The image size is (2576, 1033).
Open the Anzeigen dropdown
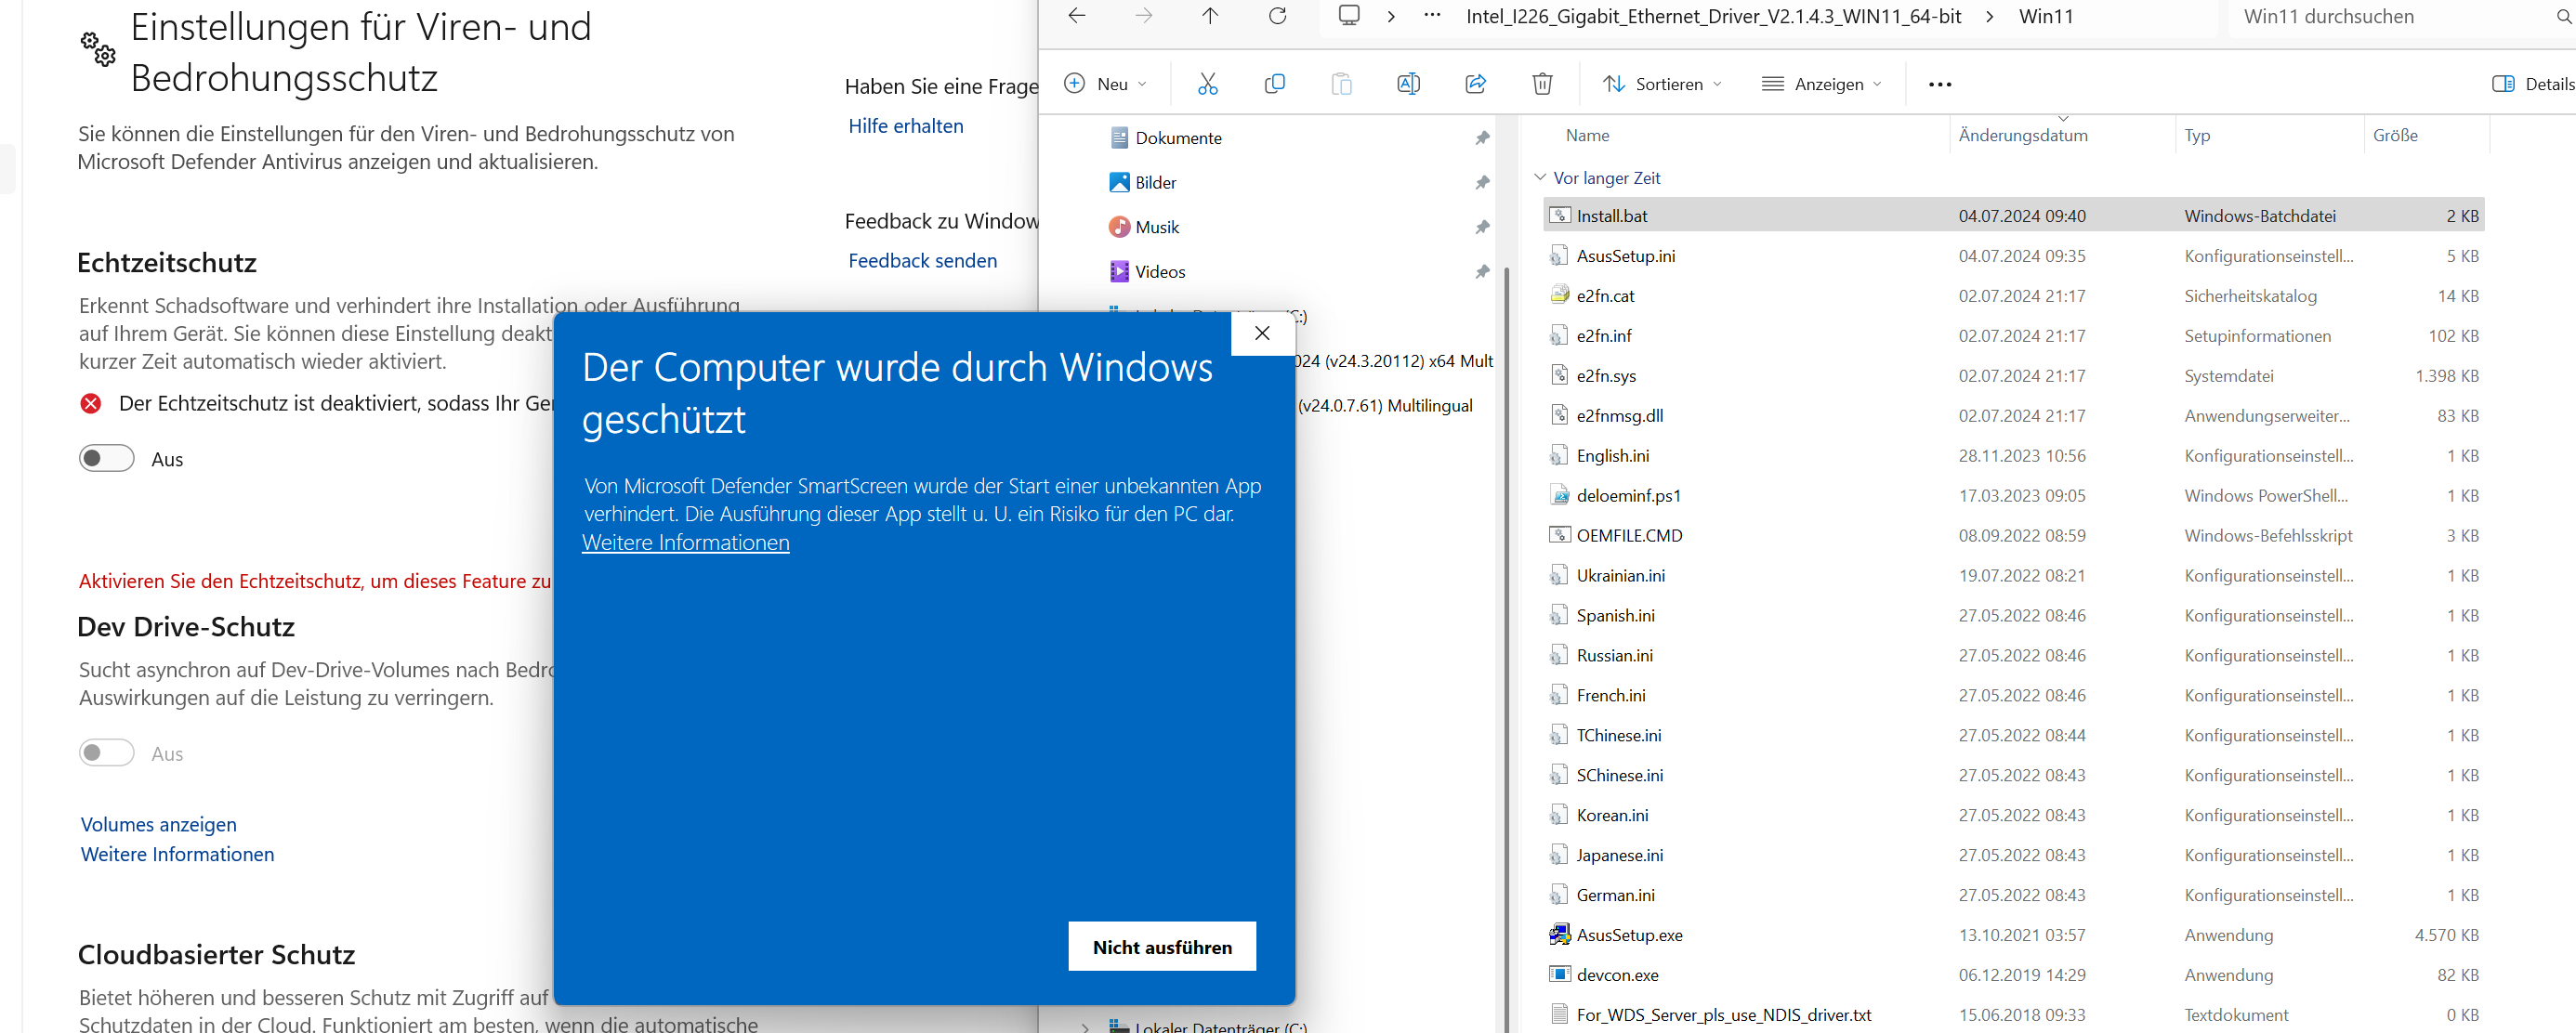tap(1821, 84)
